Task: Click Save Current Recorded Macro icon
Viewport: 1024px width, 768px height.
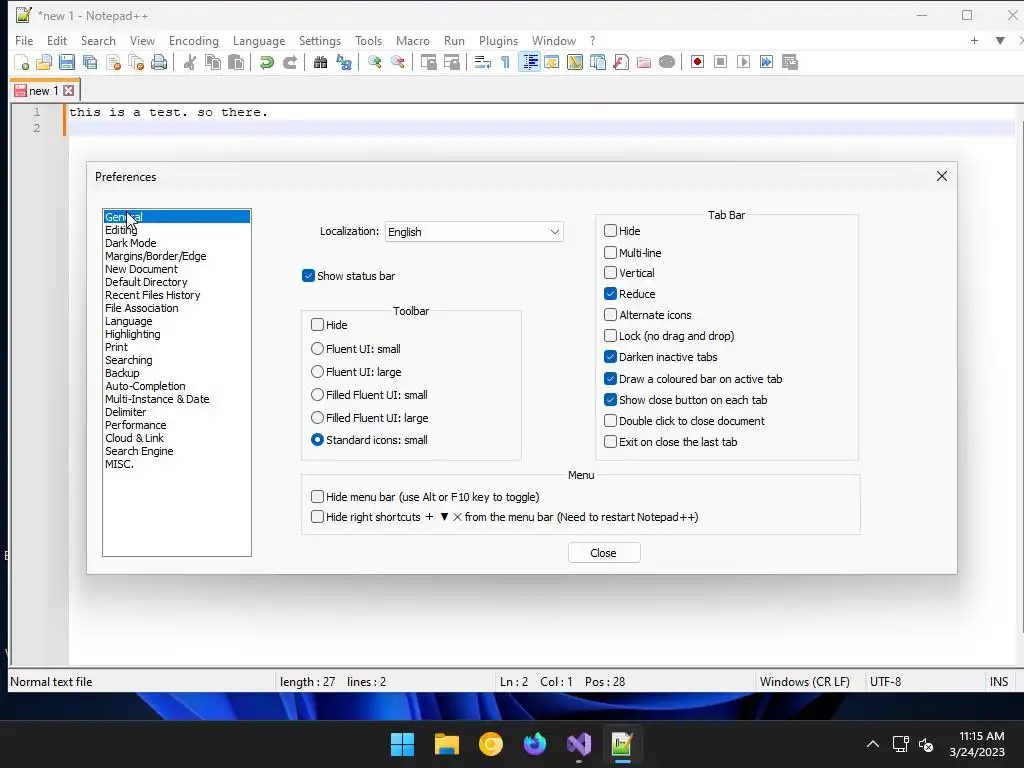Action: coord(790,62)
